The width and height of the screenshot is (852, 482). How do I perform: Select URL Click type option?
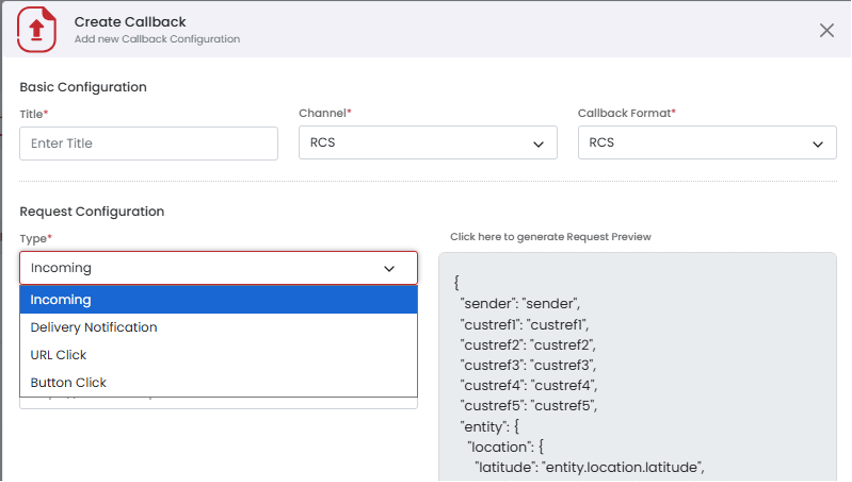click(218, 355)
